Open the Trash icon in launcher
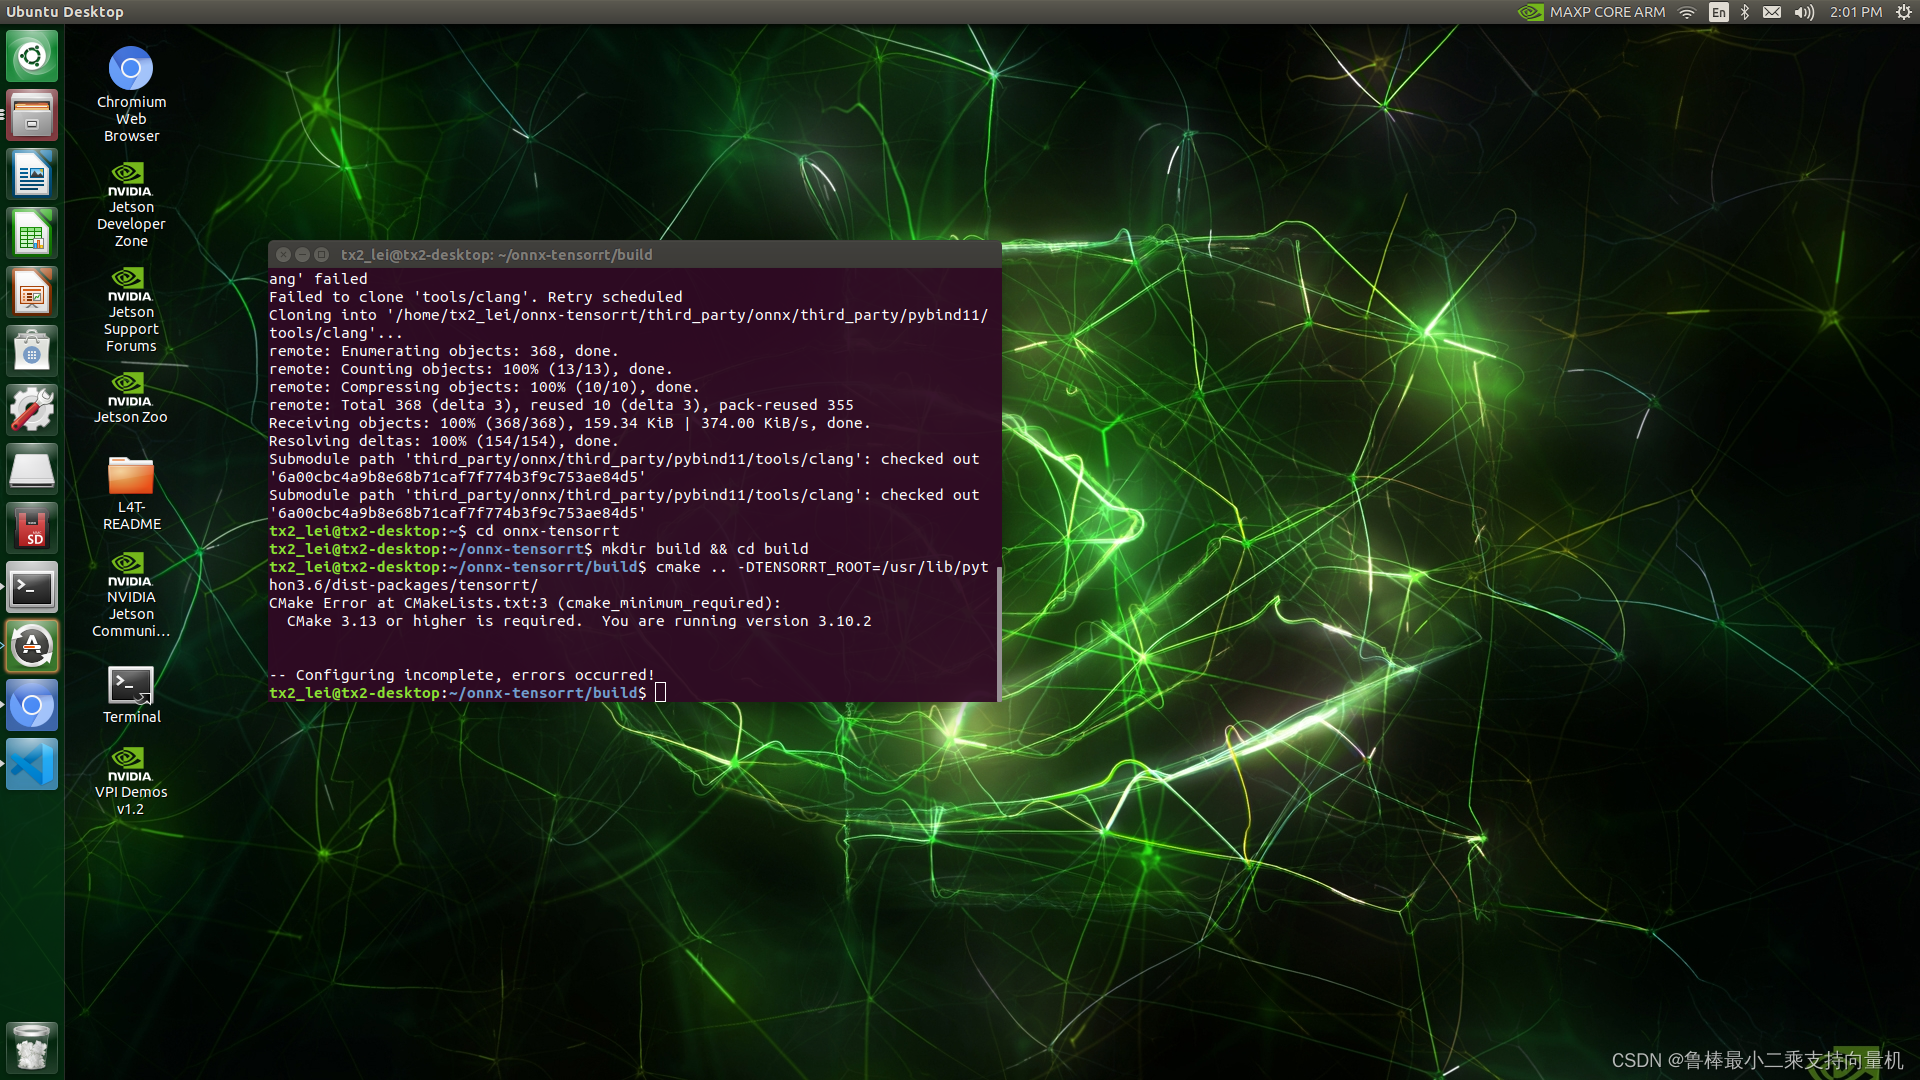This screenshot has height=1080, width=1920. (x=32, y=1047)
